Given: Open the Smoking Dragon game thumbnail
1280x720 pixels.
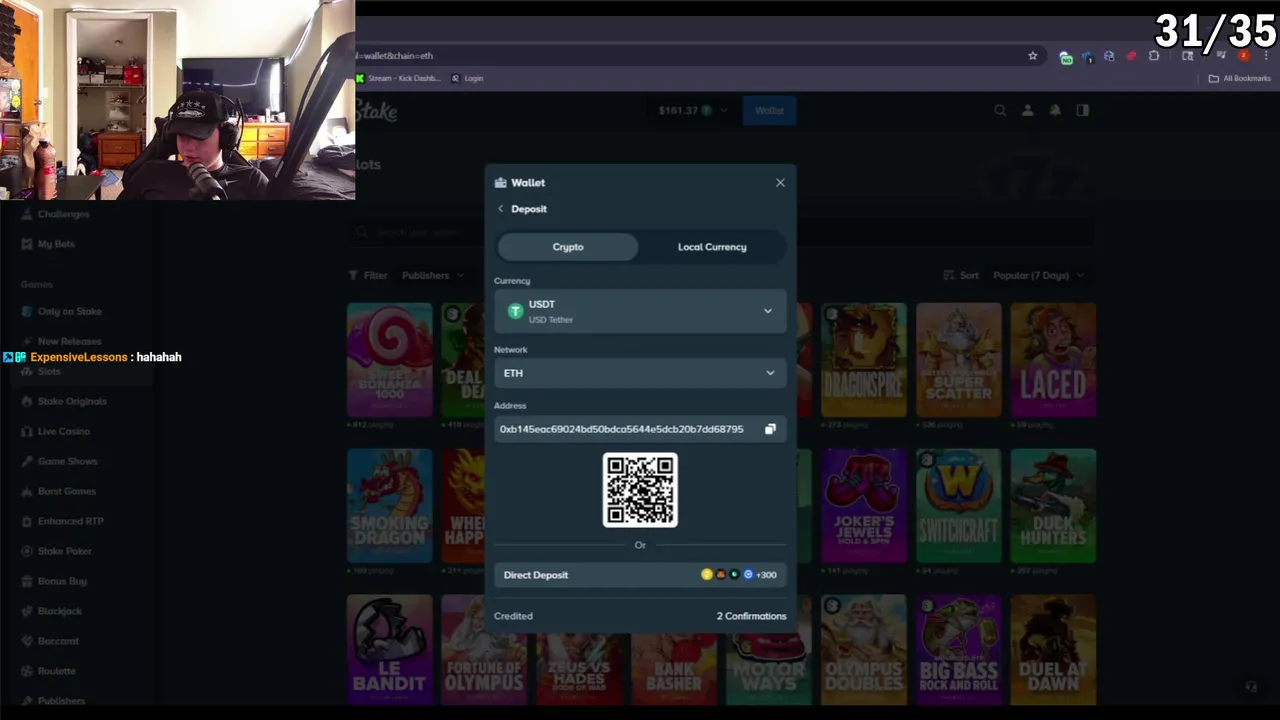Looking at the screenshot, I should click(390, 506).
